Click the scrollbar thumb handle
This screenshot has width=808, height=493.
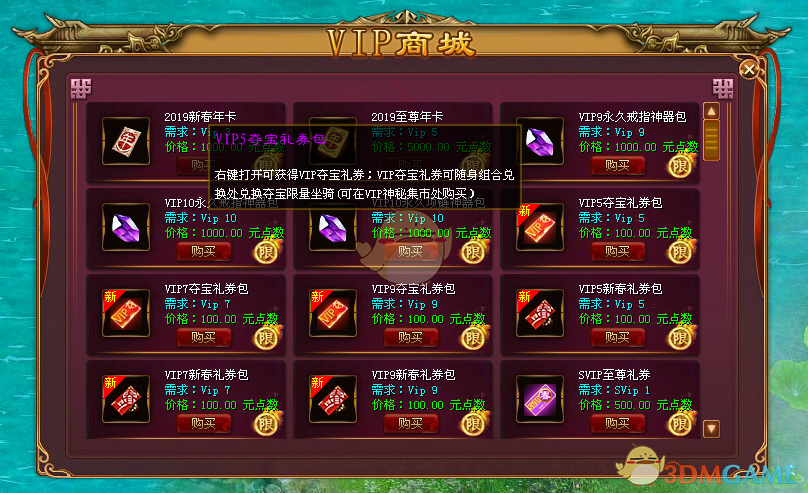click(x=712, y=140)
